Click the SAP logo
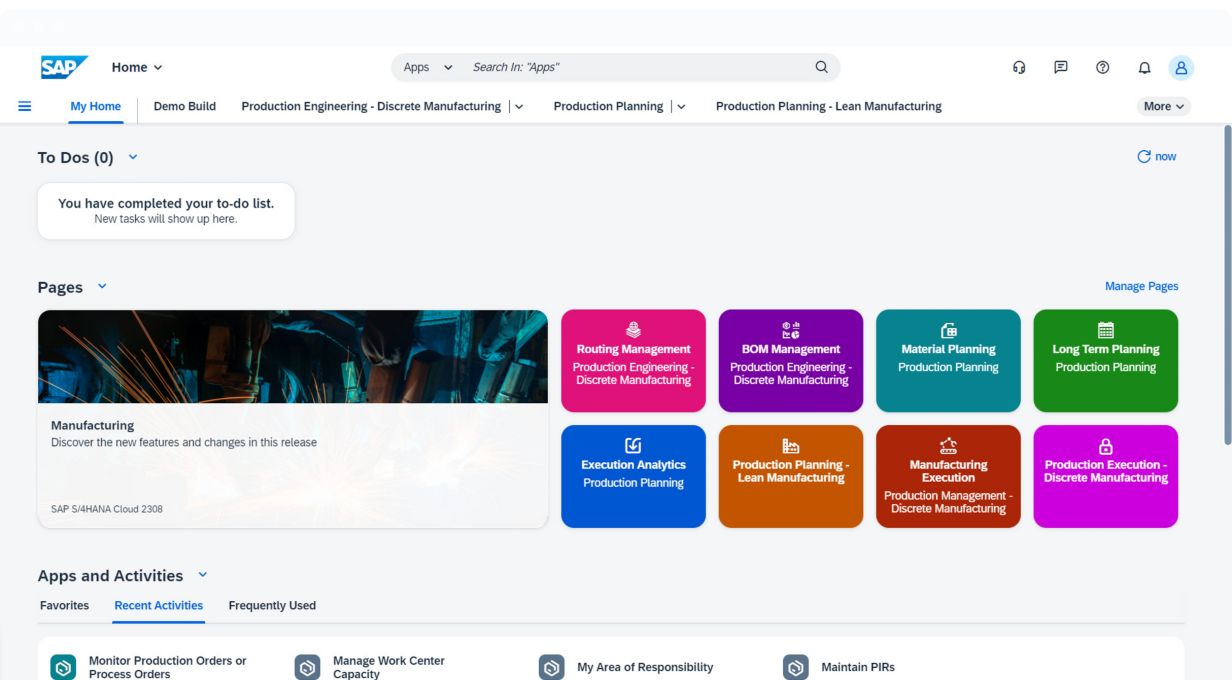The width and height of the screenshot is (1232, 680). pyautogui.click(x=64, y=67)
